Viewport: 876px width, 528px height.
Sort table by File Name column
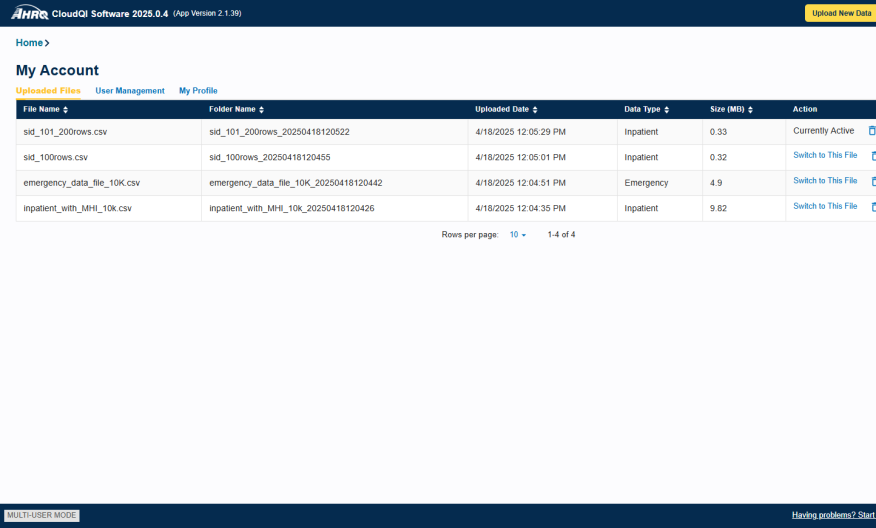[45, 109]
